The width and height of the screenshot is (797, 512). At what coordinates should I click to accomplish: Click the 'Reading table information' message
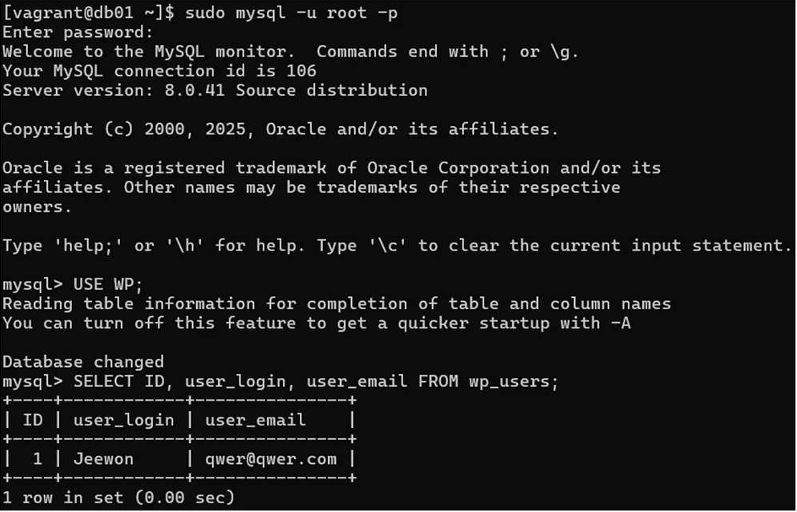[336, 303]
